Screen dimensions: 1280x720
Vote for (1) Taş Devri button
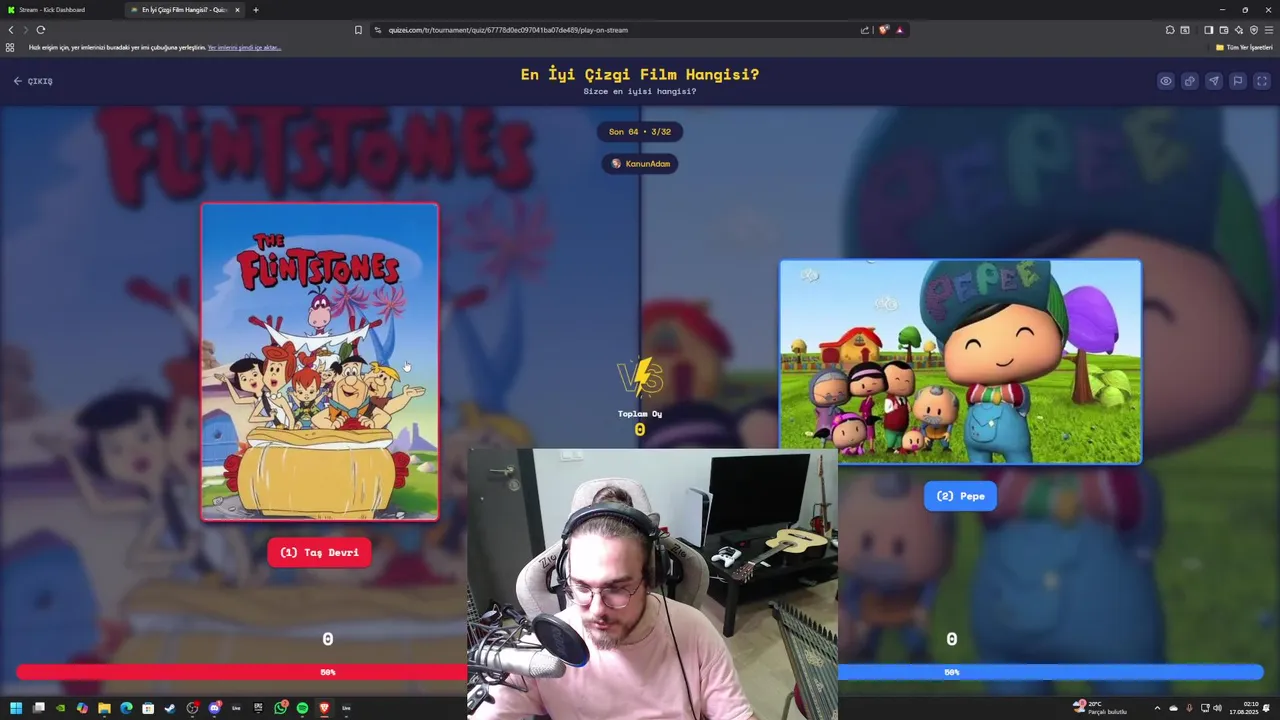(x=319, y=552)
